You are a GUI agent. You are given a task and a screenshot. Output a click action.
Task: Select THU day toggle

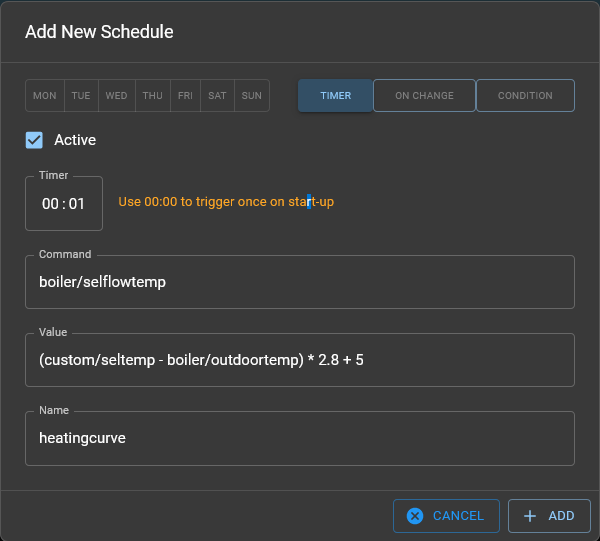coord(152,96)
